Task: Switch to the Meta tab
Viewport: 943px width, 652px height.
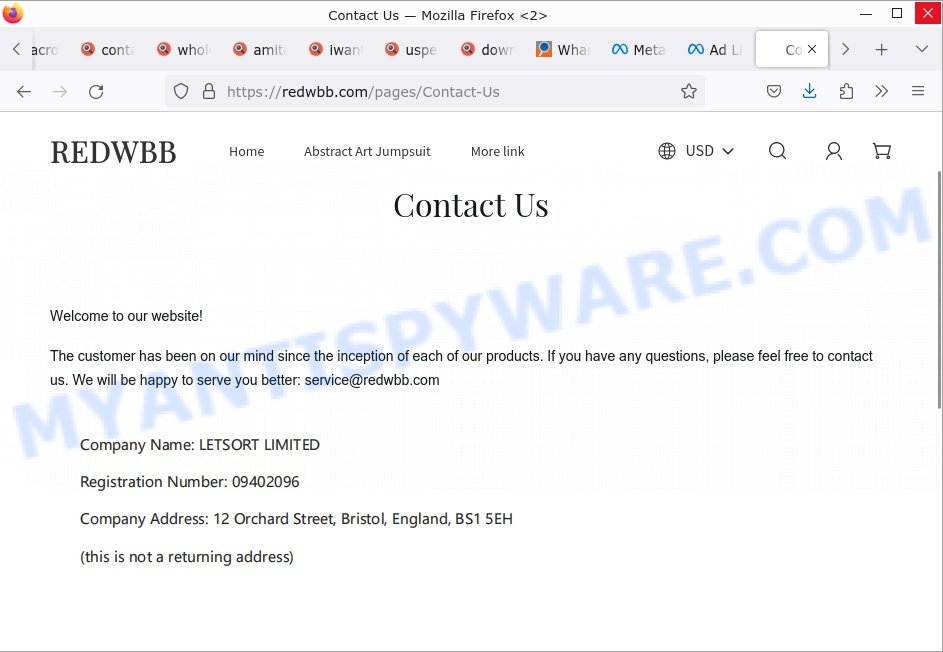Action: coord(639,49)
